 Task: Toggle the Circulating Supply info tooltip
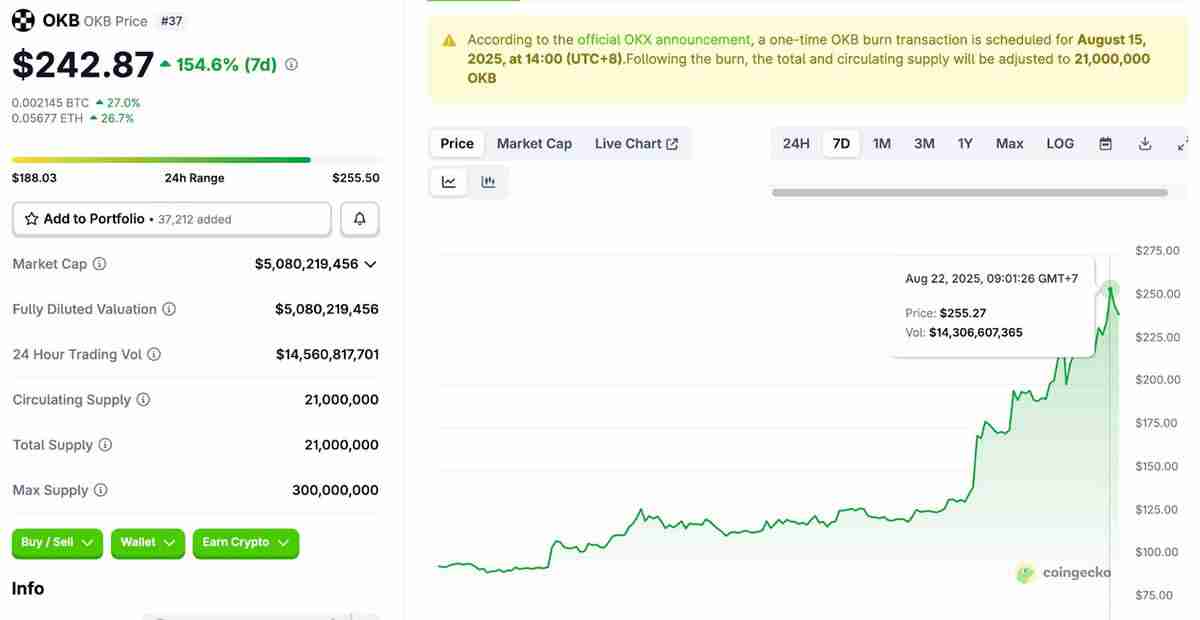143,399
